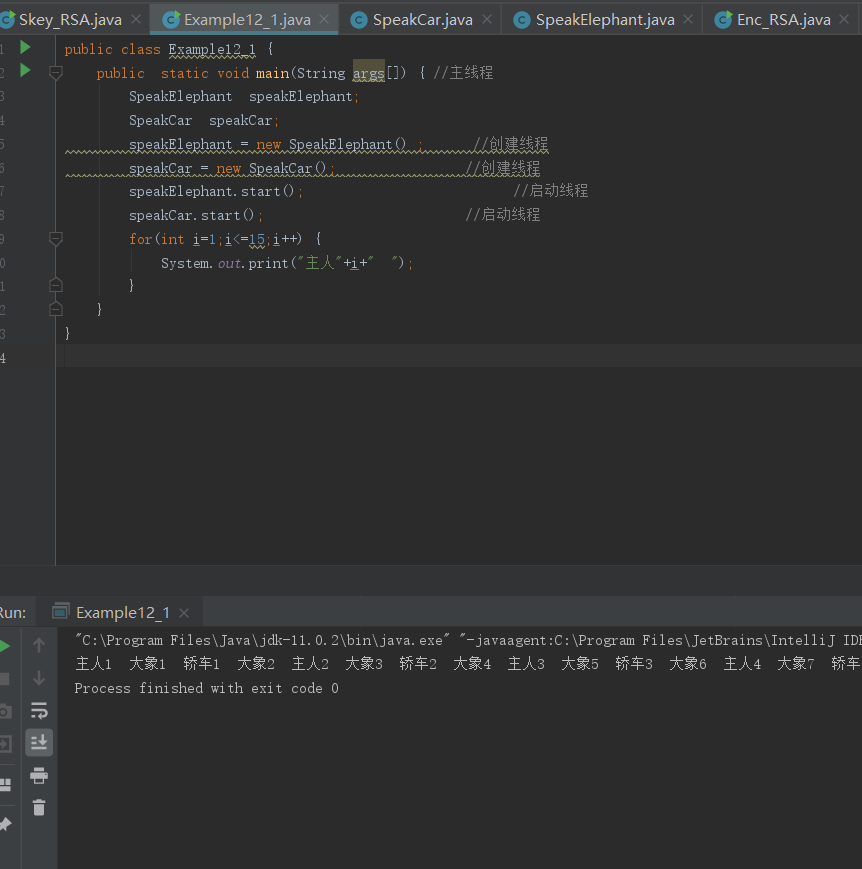862x869 pixels.
Task: Close the Enc_RSA.java tab
Action: click(844, 19)
